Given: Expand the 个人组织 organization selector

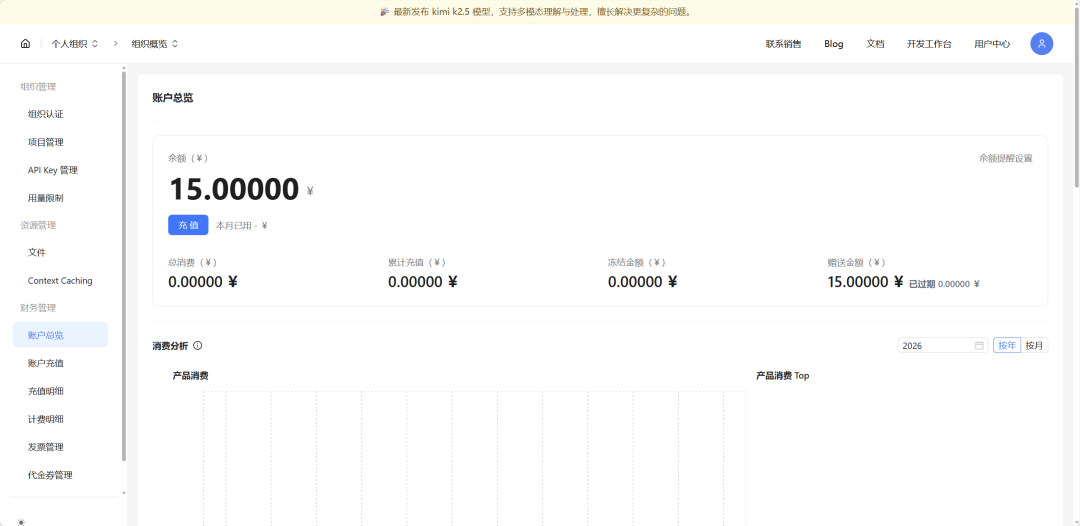Looking at the screenshot, I should tap(75, 44).
